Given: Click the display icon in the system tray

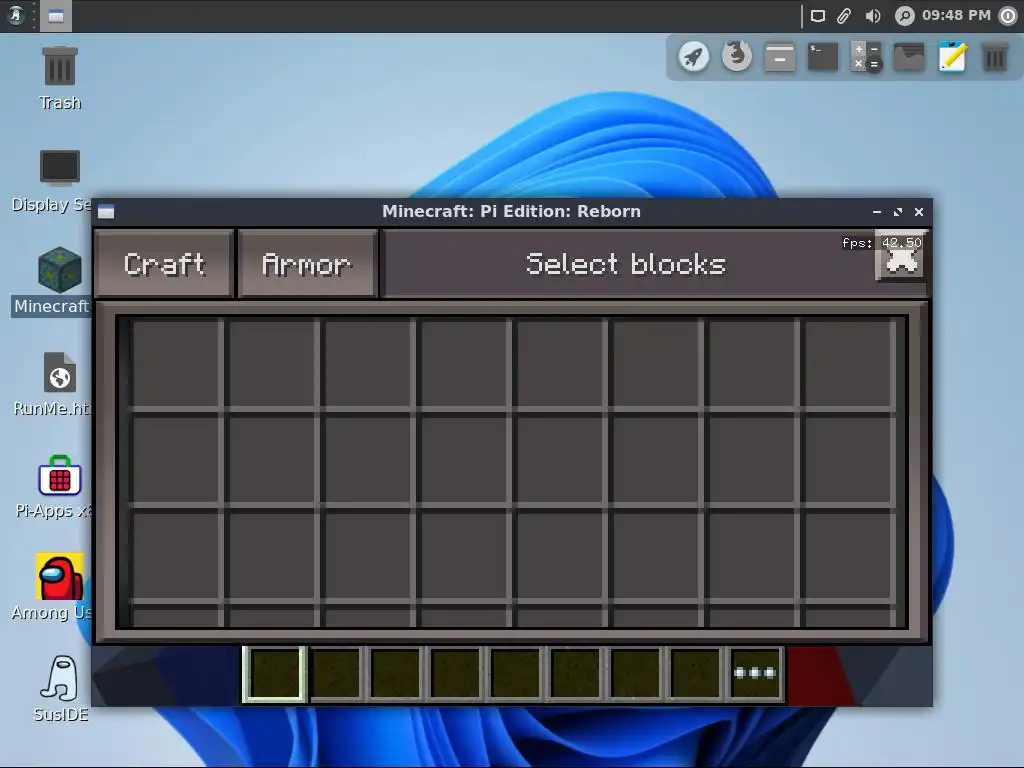Looking at the screenshot, I should tap(818, 16).
